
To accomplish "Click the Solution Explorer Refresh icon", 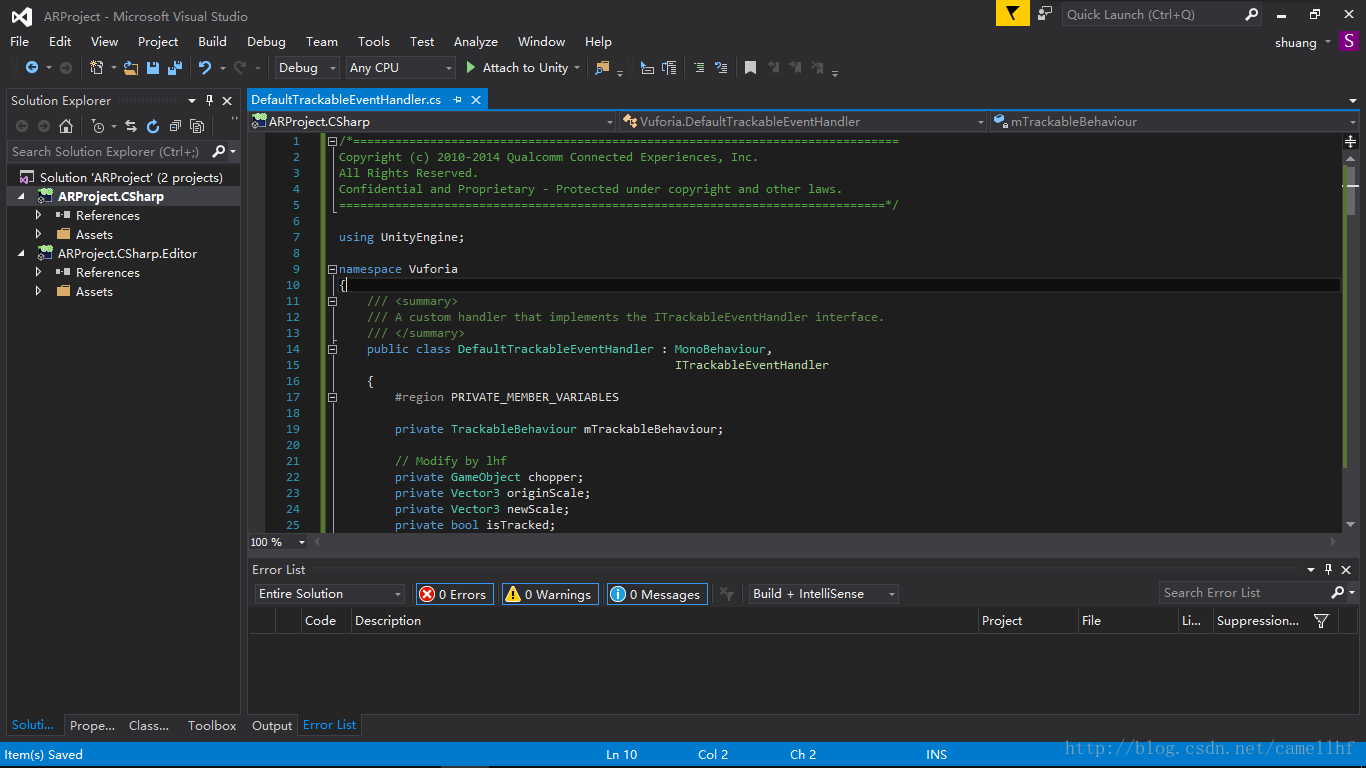I will point(153,126).
